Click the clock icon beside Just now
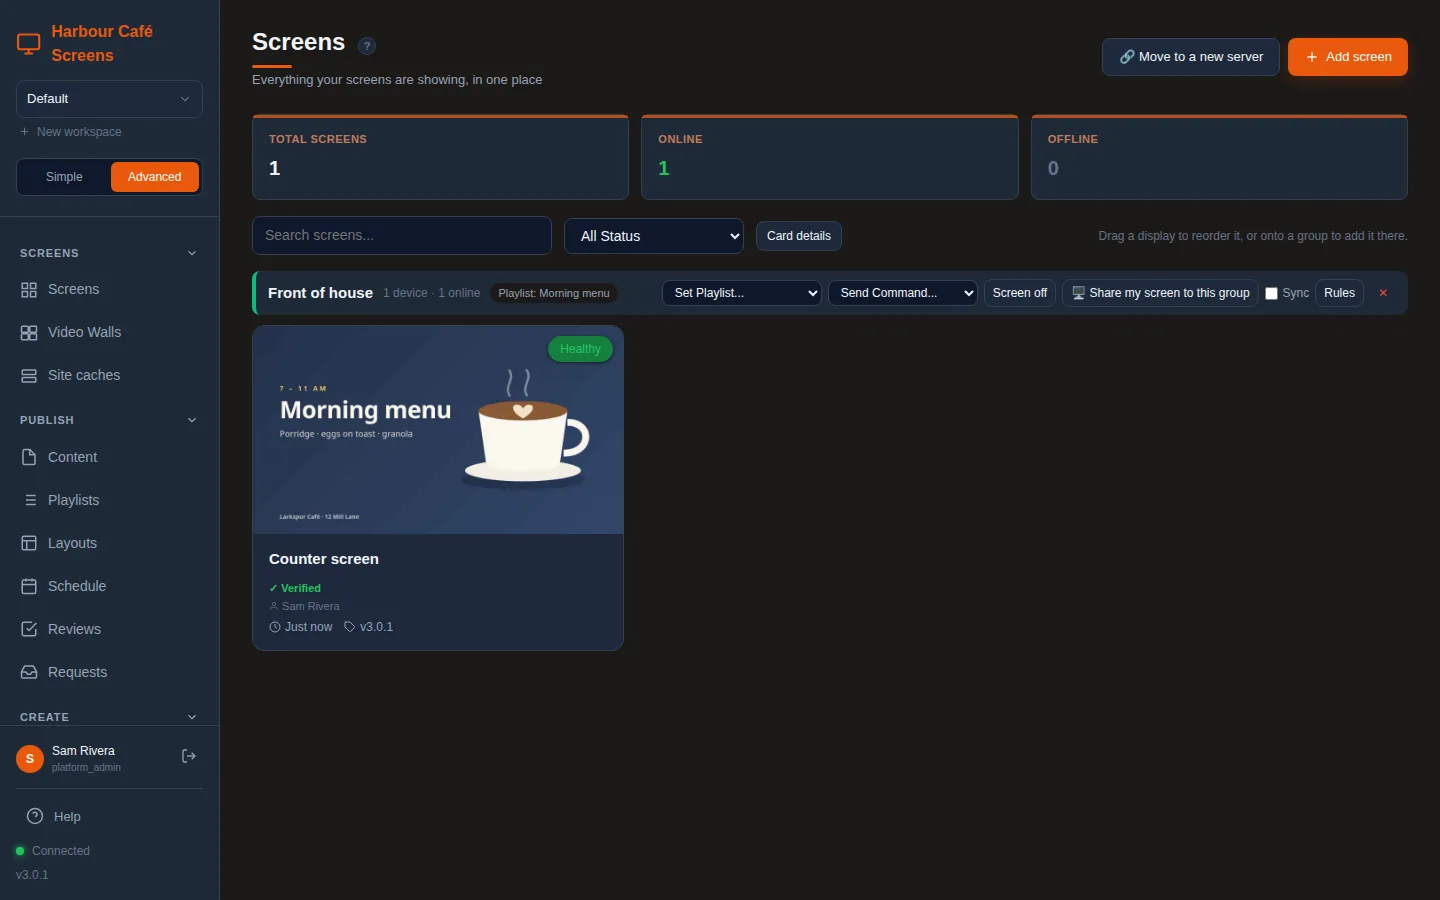 275,627
